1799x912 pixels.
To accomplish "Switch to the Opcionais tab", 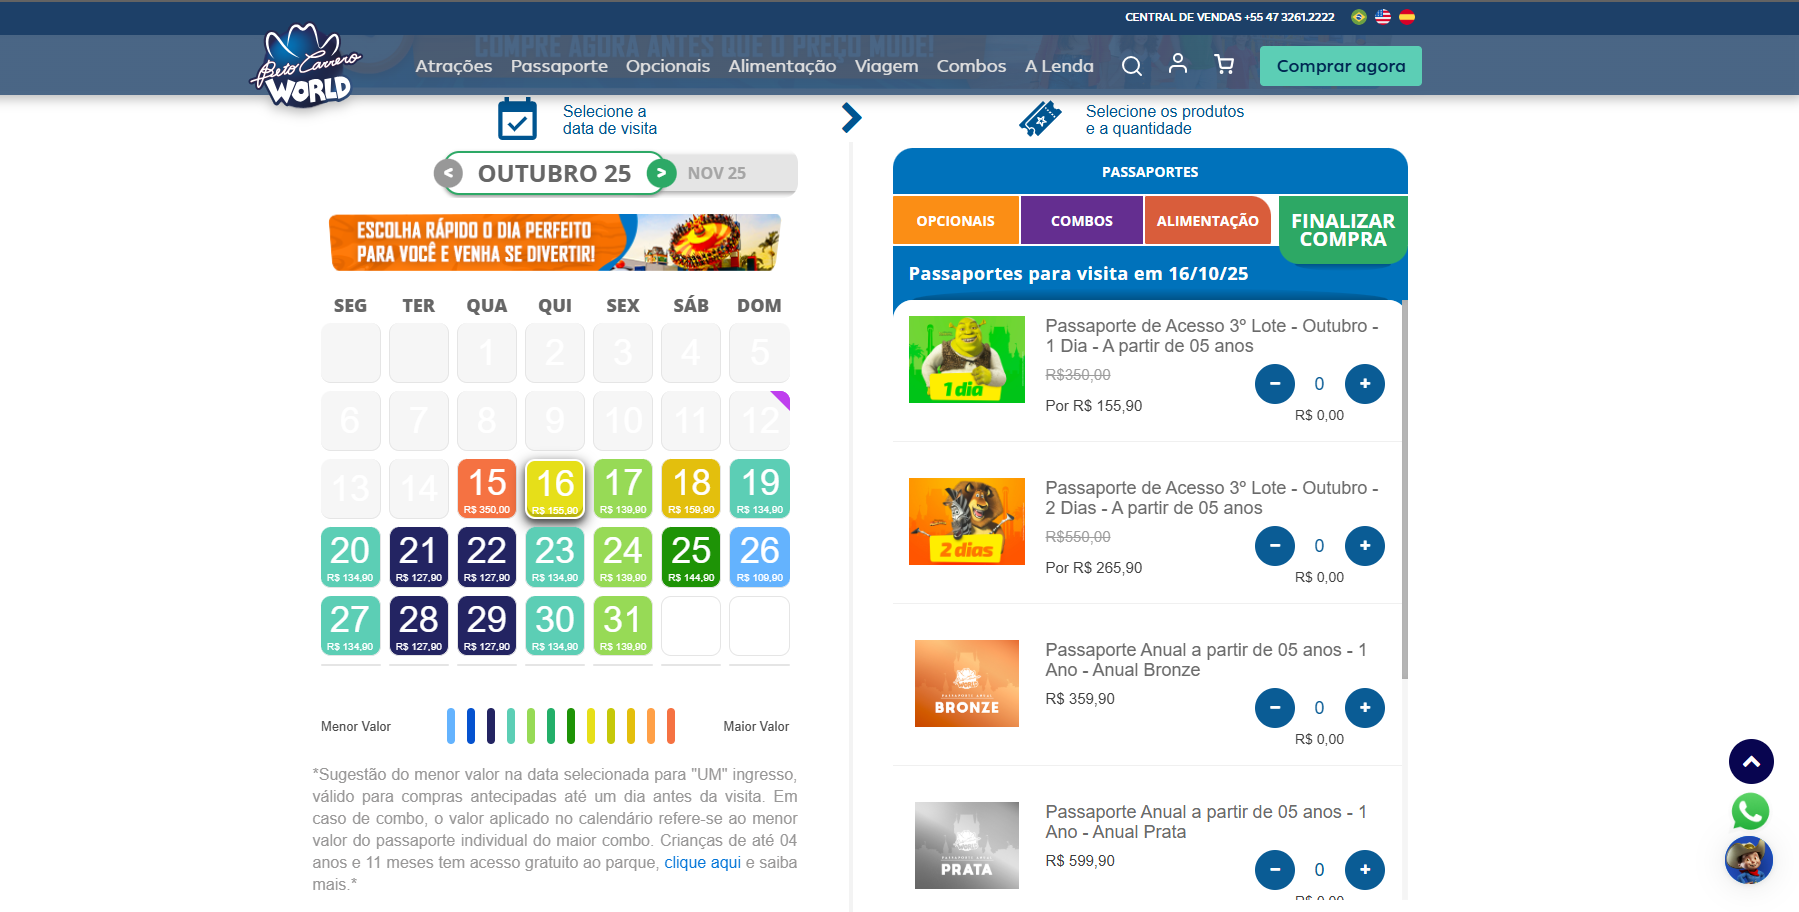I will (x=955, y=221).
